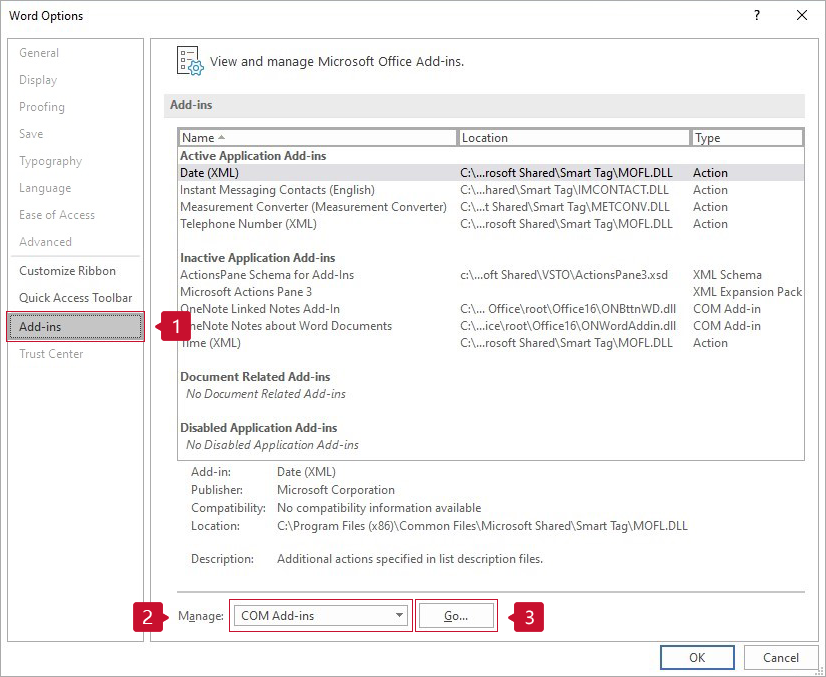Select Instant Messaging Contacts (English) add-in
This screenshot has height=677, width=826.
click(277, 190)
